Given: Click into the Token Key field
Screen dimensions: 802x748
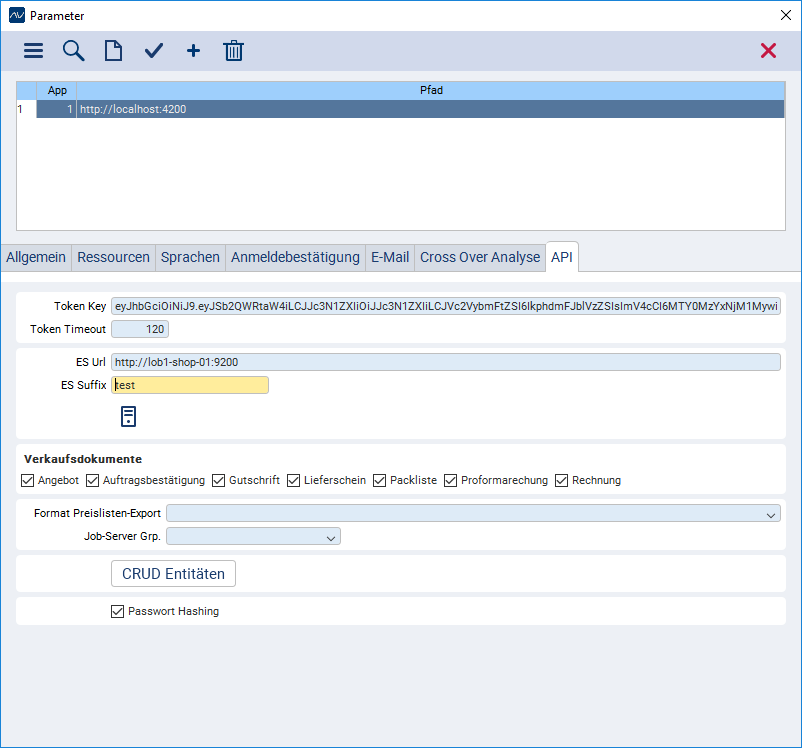Looking at the screenshot, I should tap(445, 306).
